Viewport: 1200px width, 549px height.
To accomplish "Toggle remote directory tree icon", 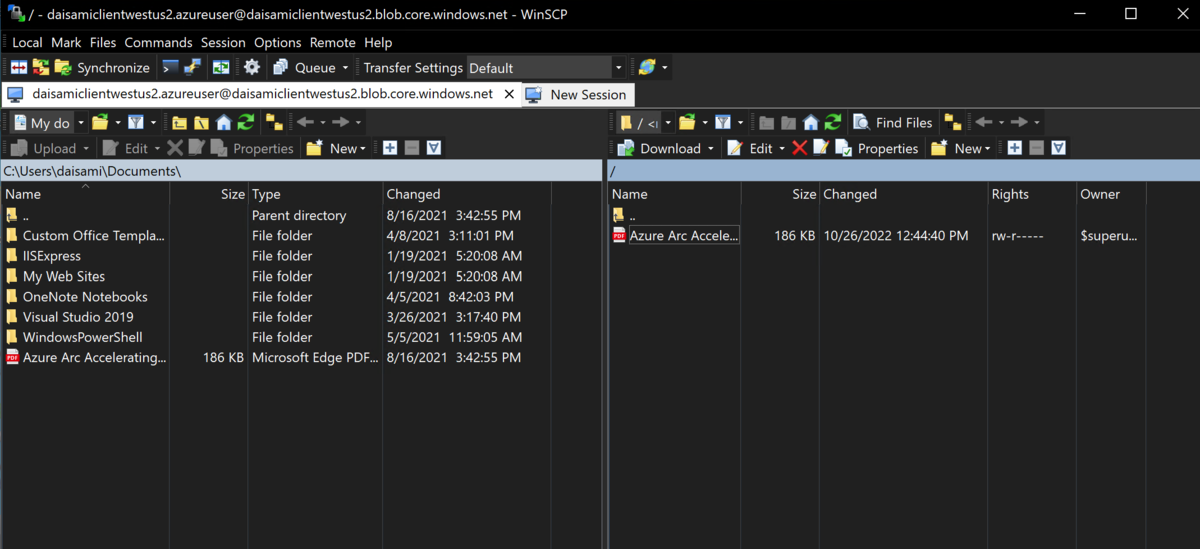I will point(952,122).
